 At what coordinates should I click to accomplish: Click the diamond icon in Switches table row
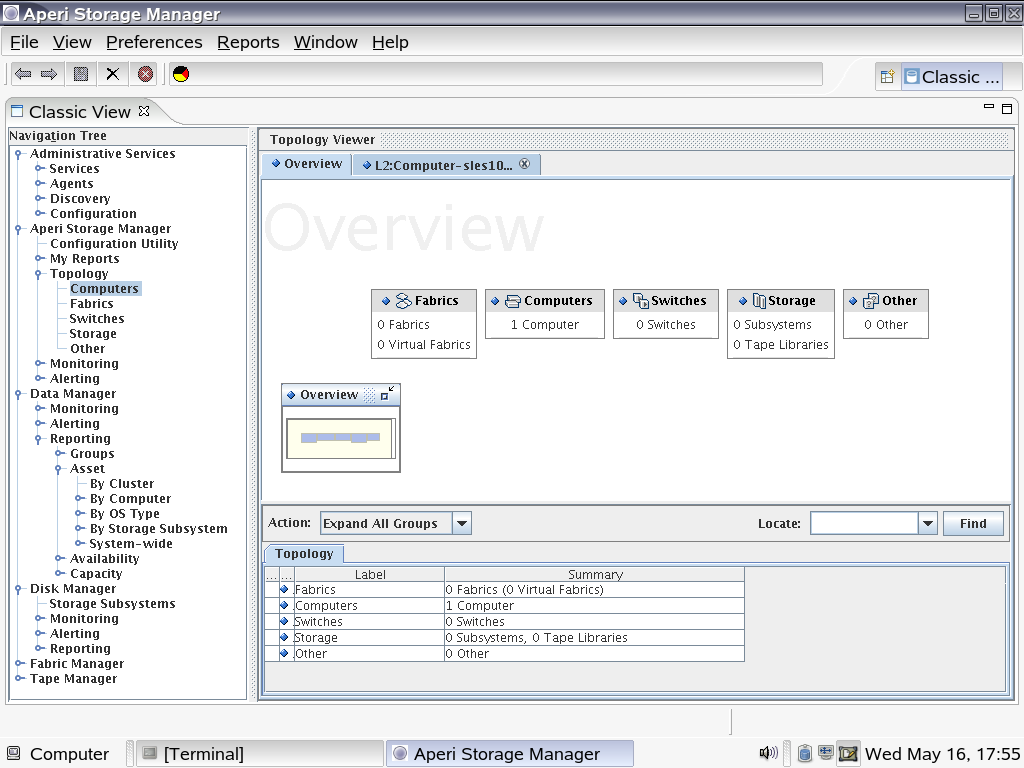coord(284,621)
